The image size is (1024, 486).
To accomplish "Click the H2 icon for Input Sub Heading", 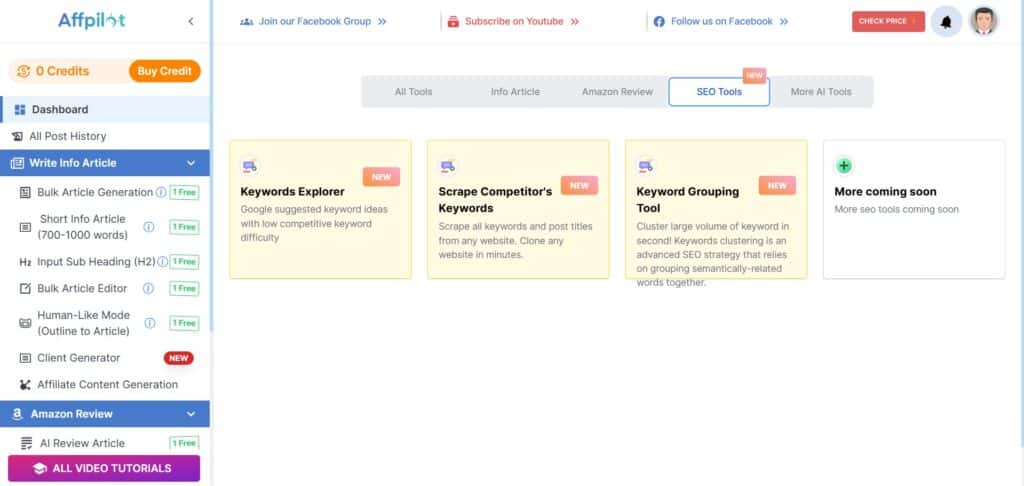I will (x=25, y=262).
